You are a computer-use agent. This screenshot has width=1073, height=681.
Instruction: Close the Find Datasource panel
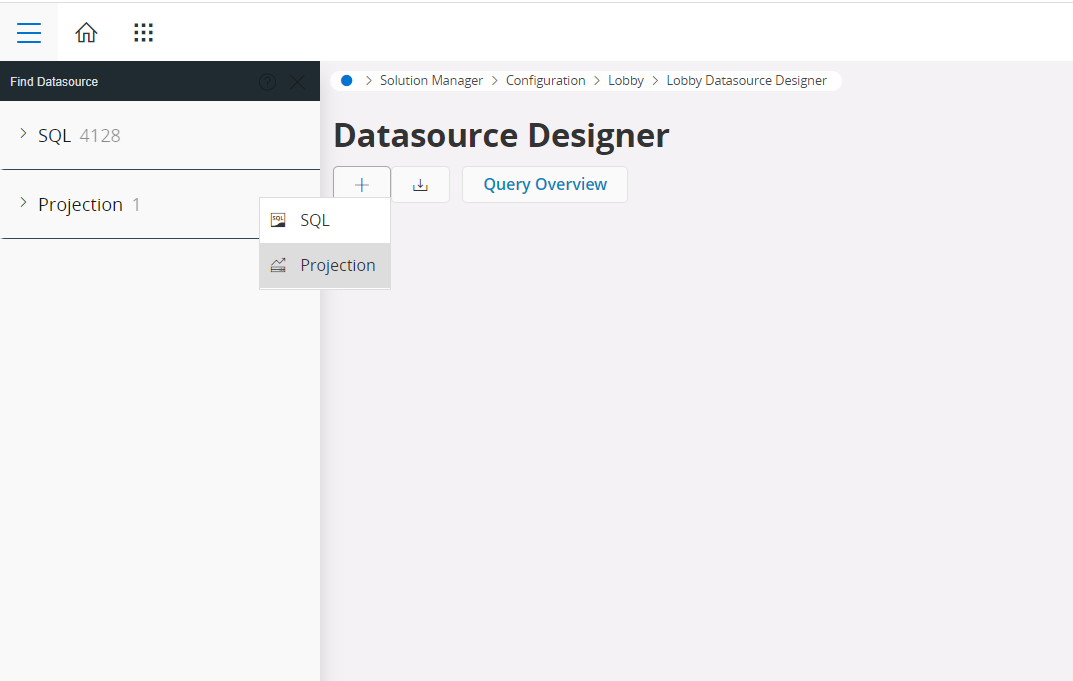point(297,82)
